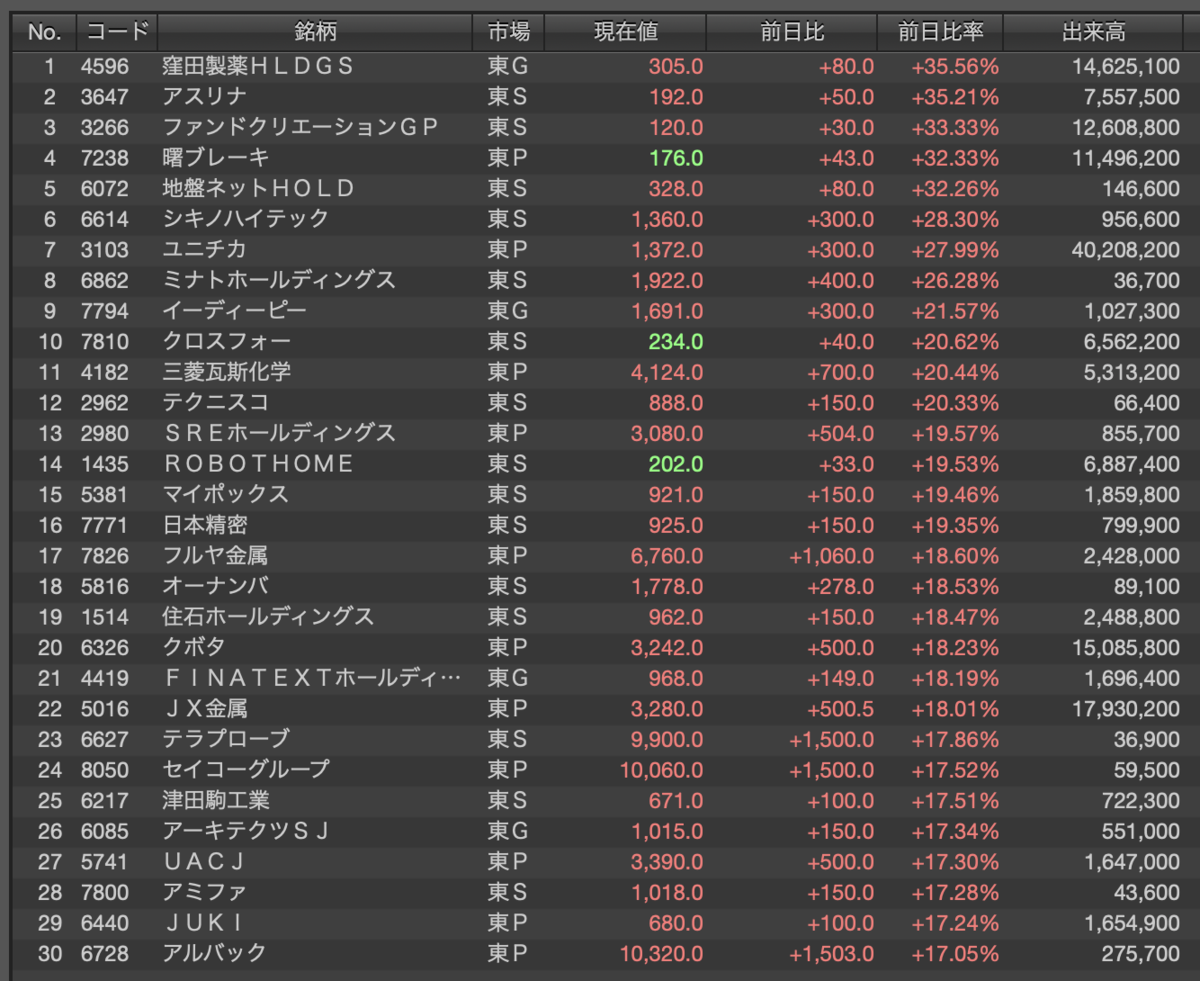Click 住石ホールディングス stock name
The image size is (1200, 981).
click(269, 616)
